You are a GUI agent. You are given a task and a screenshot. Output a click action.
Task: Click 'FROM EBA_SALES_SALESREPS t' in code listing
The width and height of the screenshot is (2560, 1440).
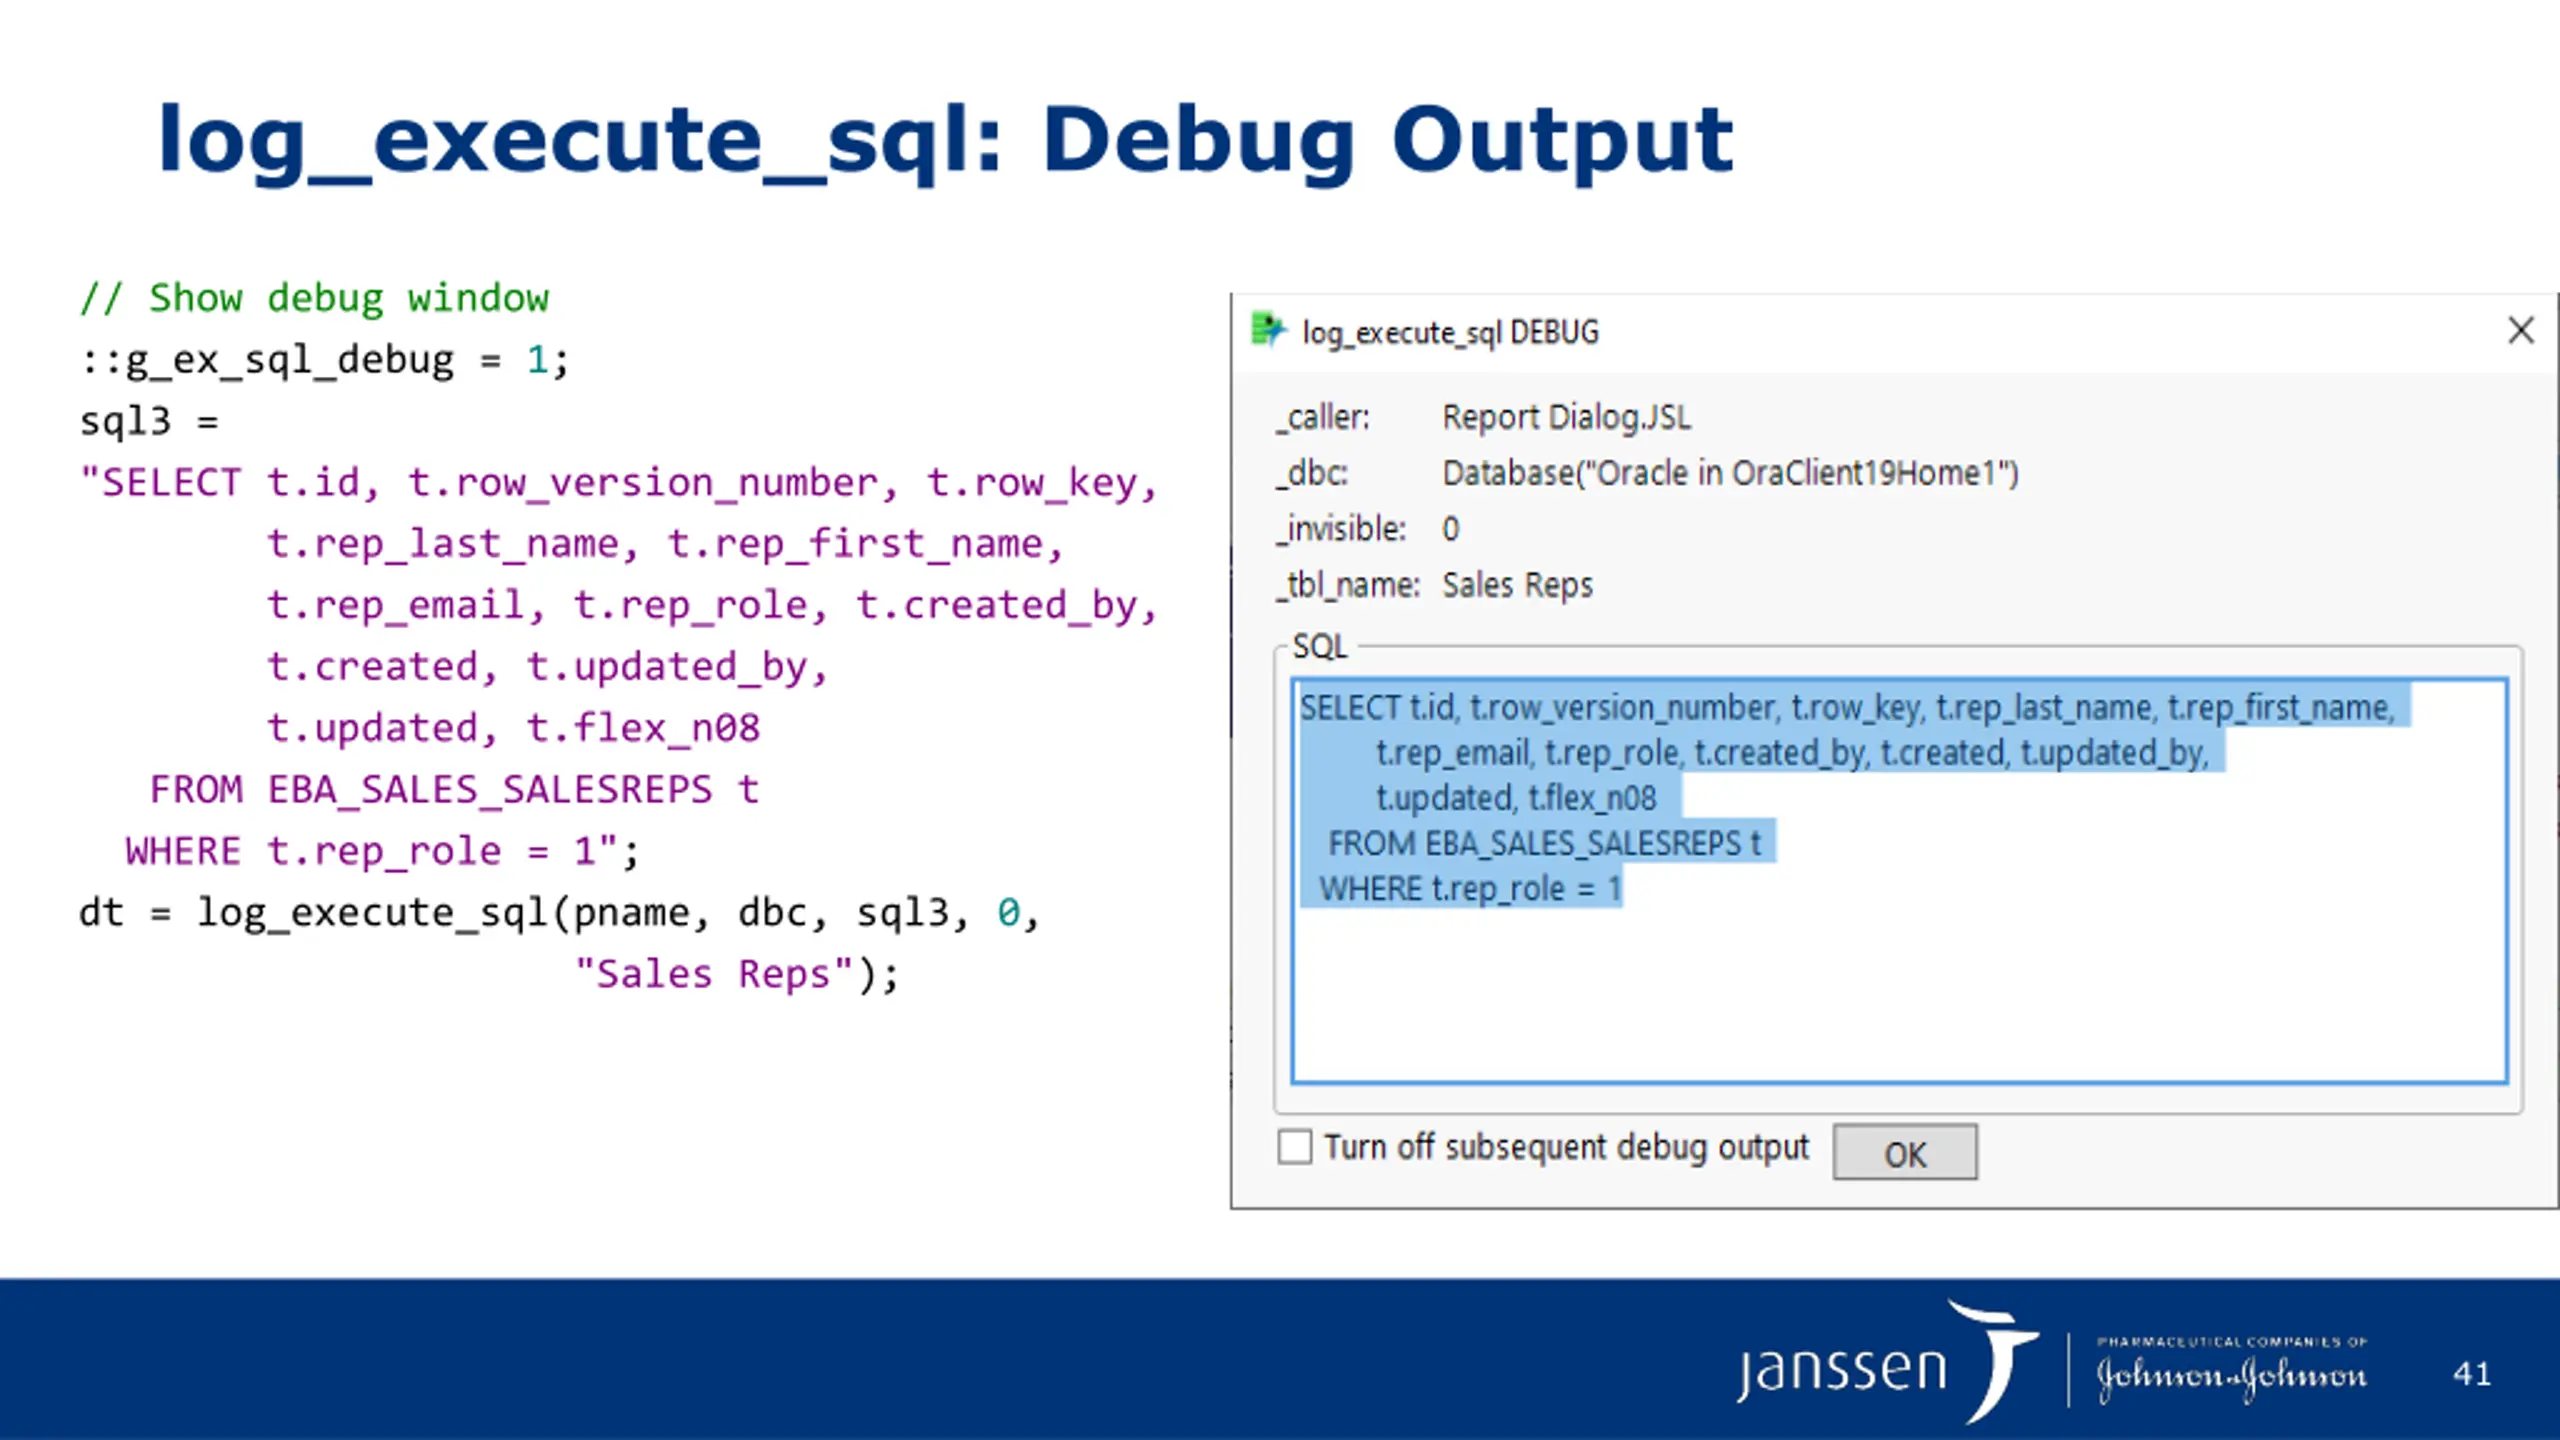coord(454,790)
